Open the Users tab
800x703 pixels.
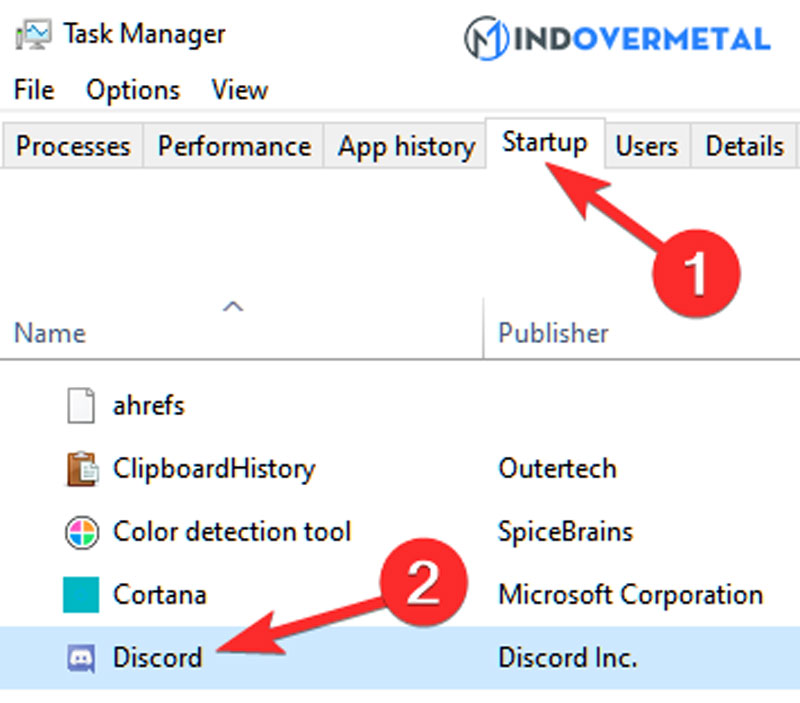[647, 146]
